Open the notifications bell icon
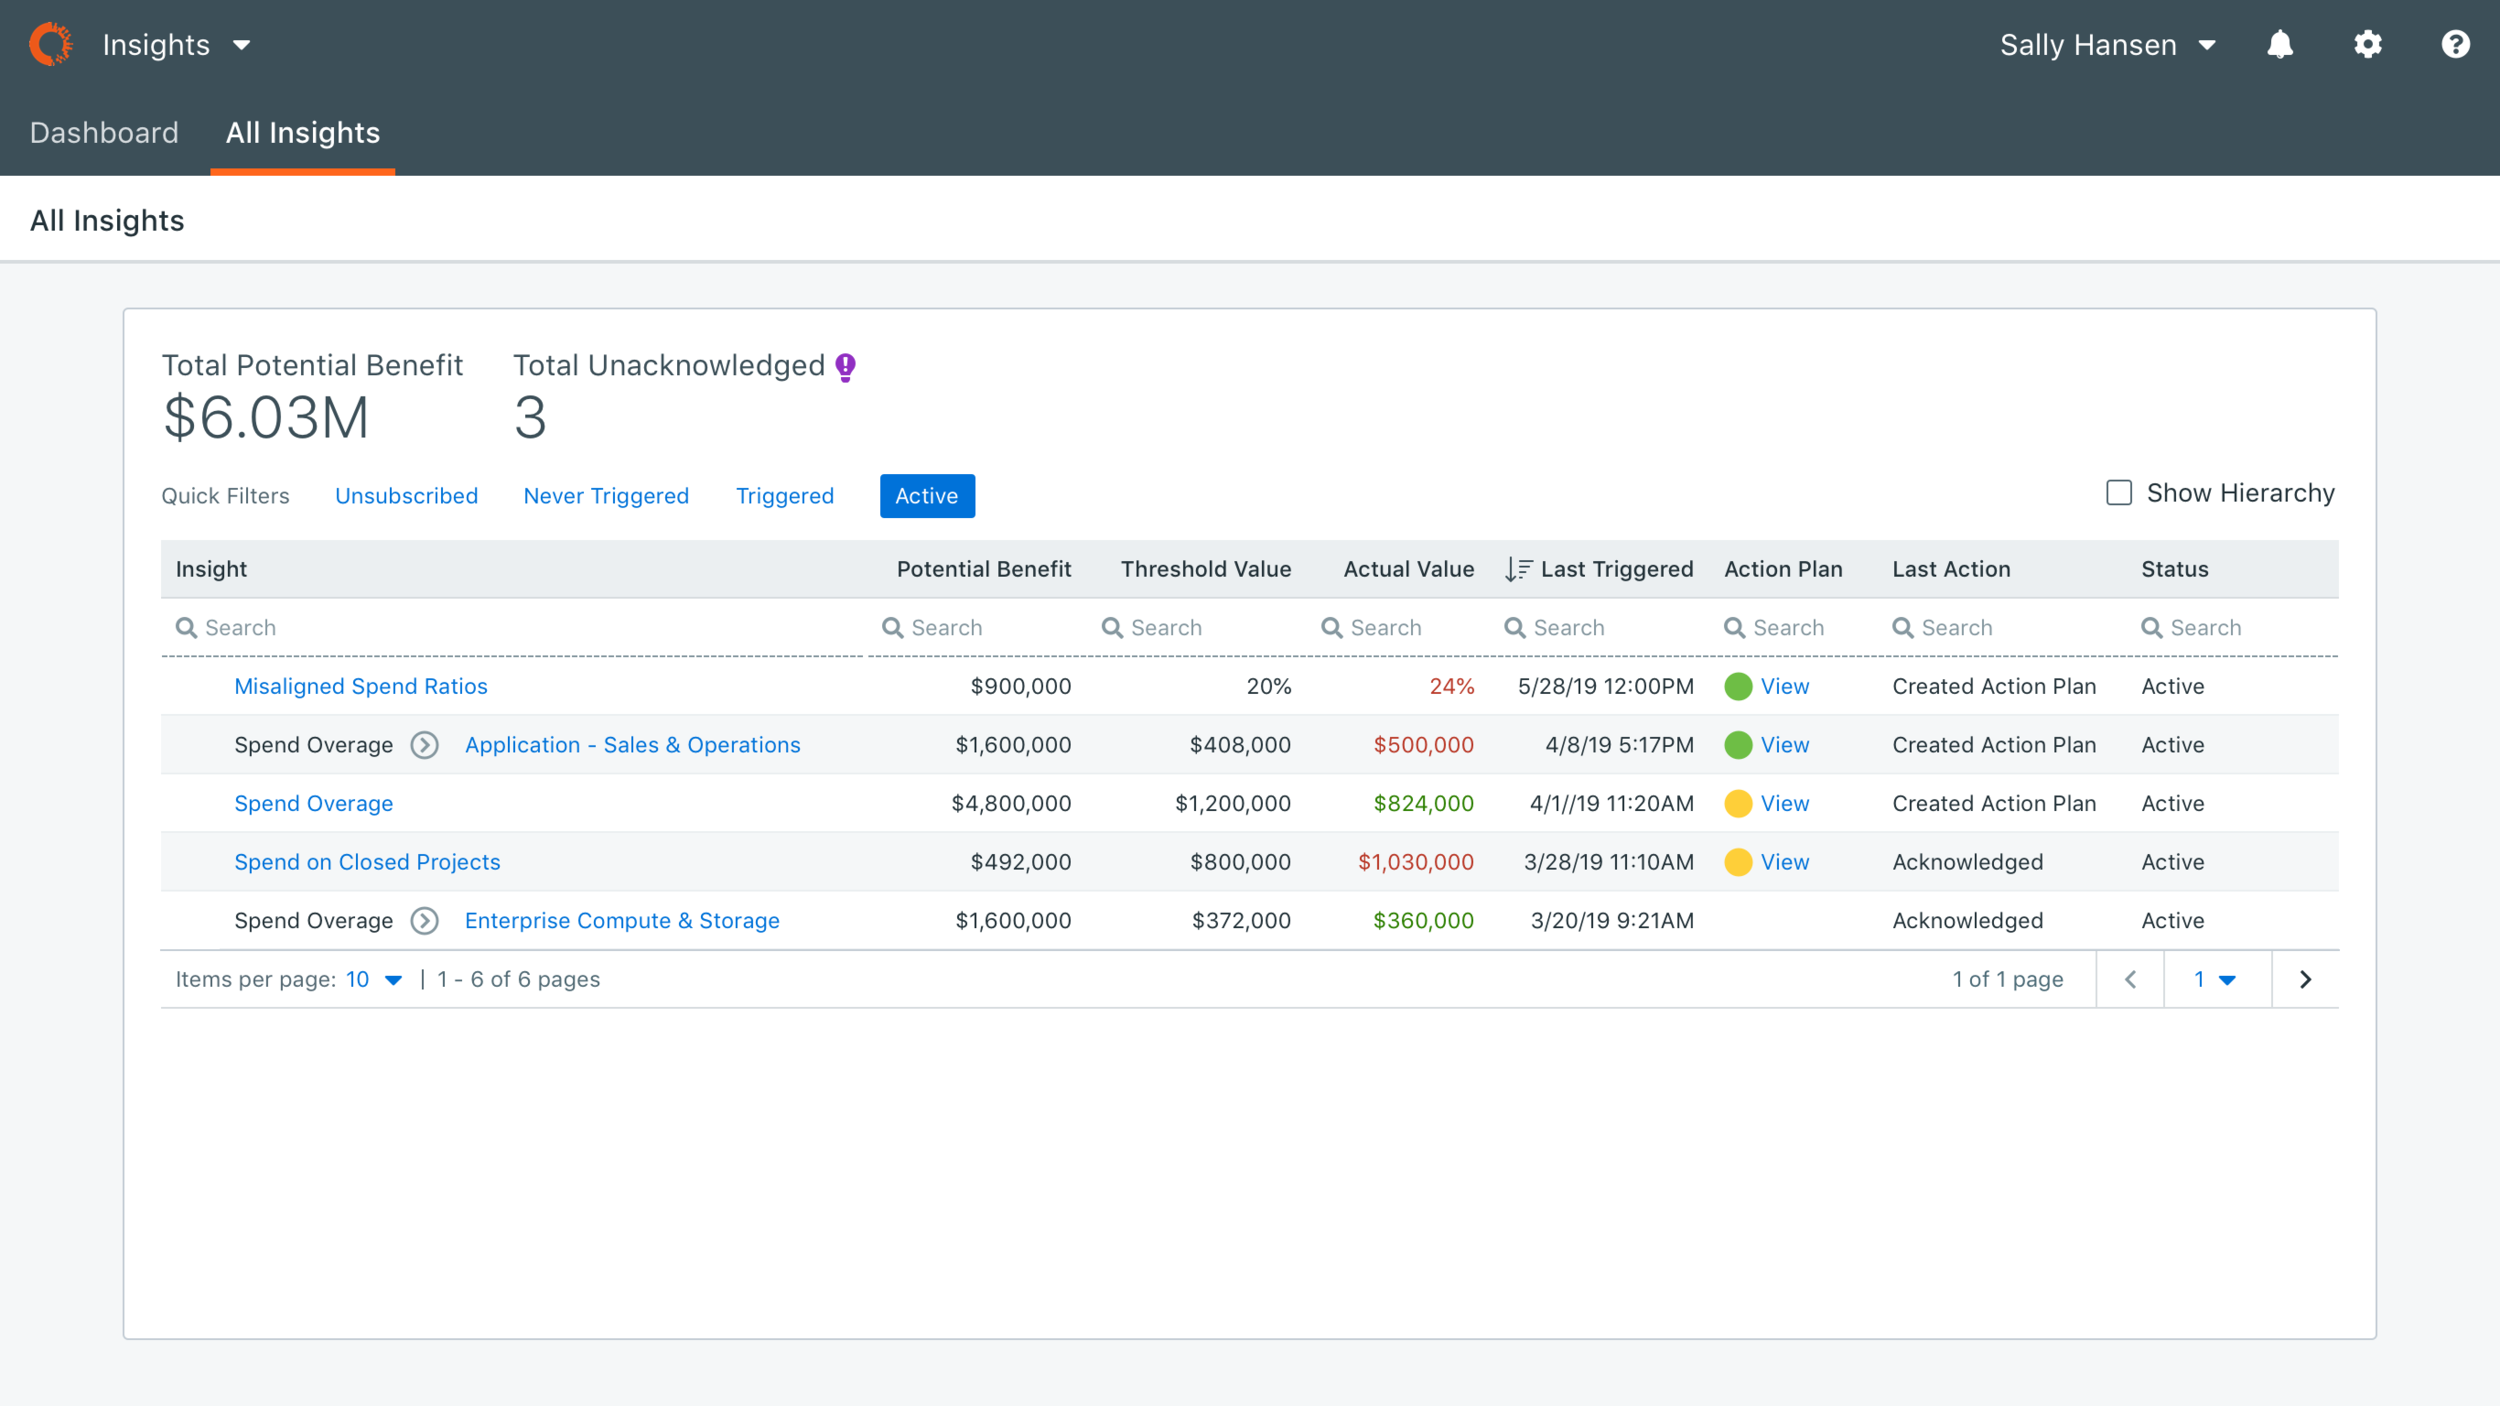The height and width of the screenshot is (1406, 2500). [2279, 45]
